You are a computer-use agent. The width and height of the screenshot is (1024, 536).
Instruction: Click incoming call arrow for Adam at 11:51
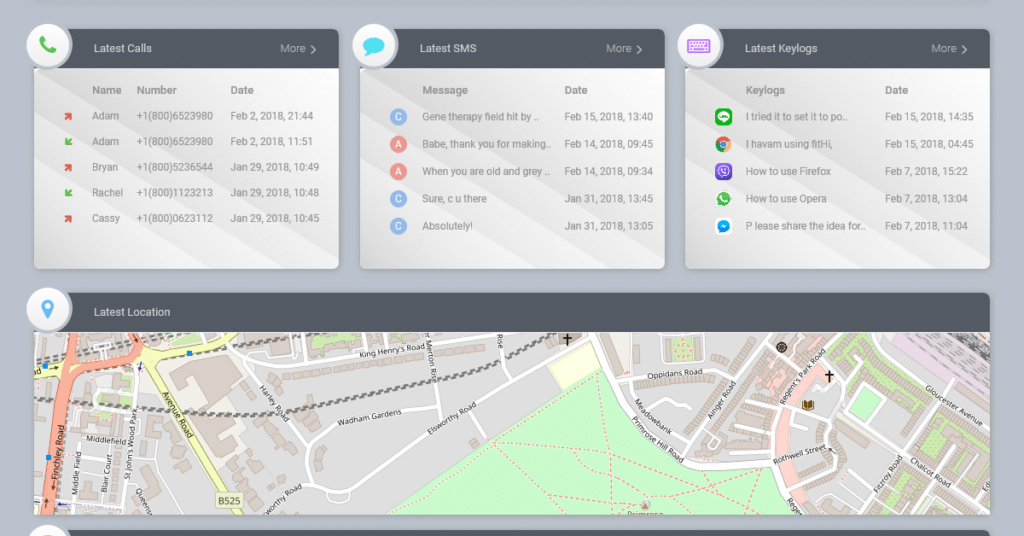tap(68, 142)
